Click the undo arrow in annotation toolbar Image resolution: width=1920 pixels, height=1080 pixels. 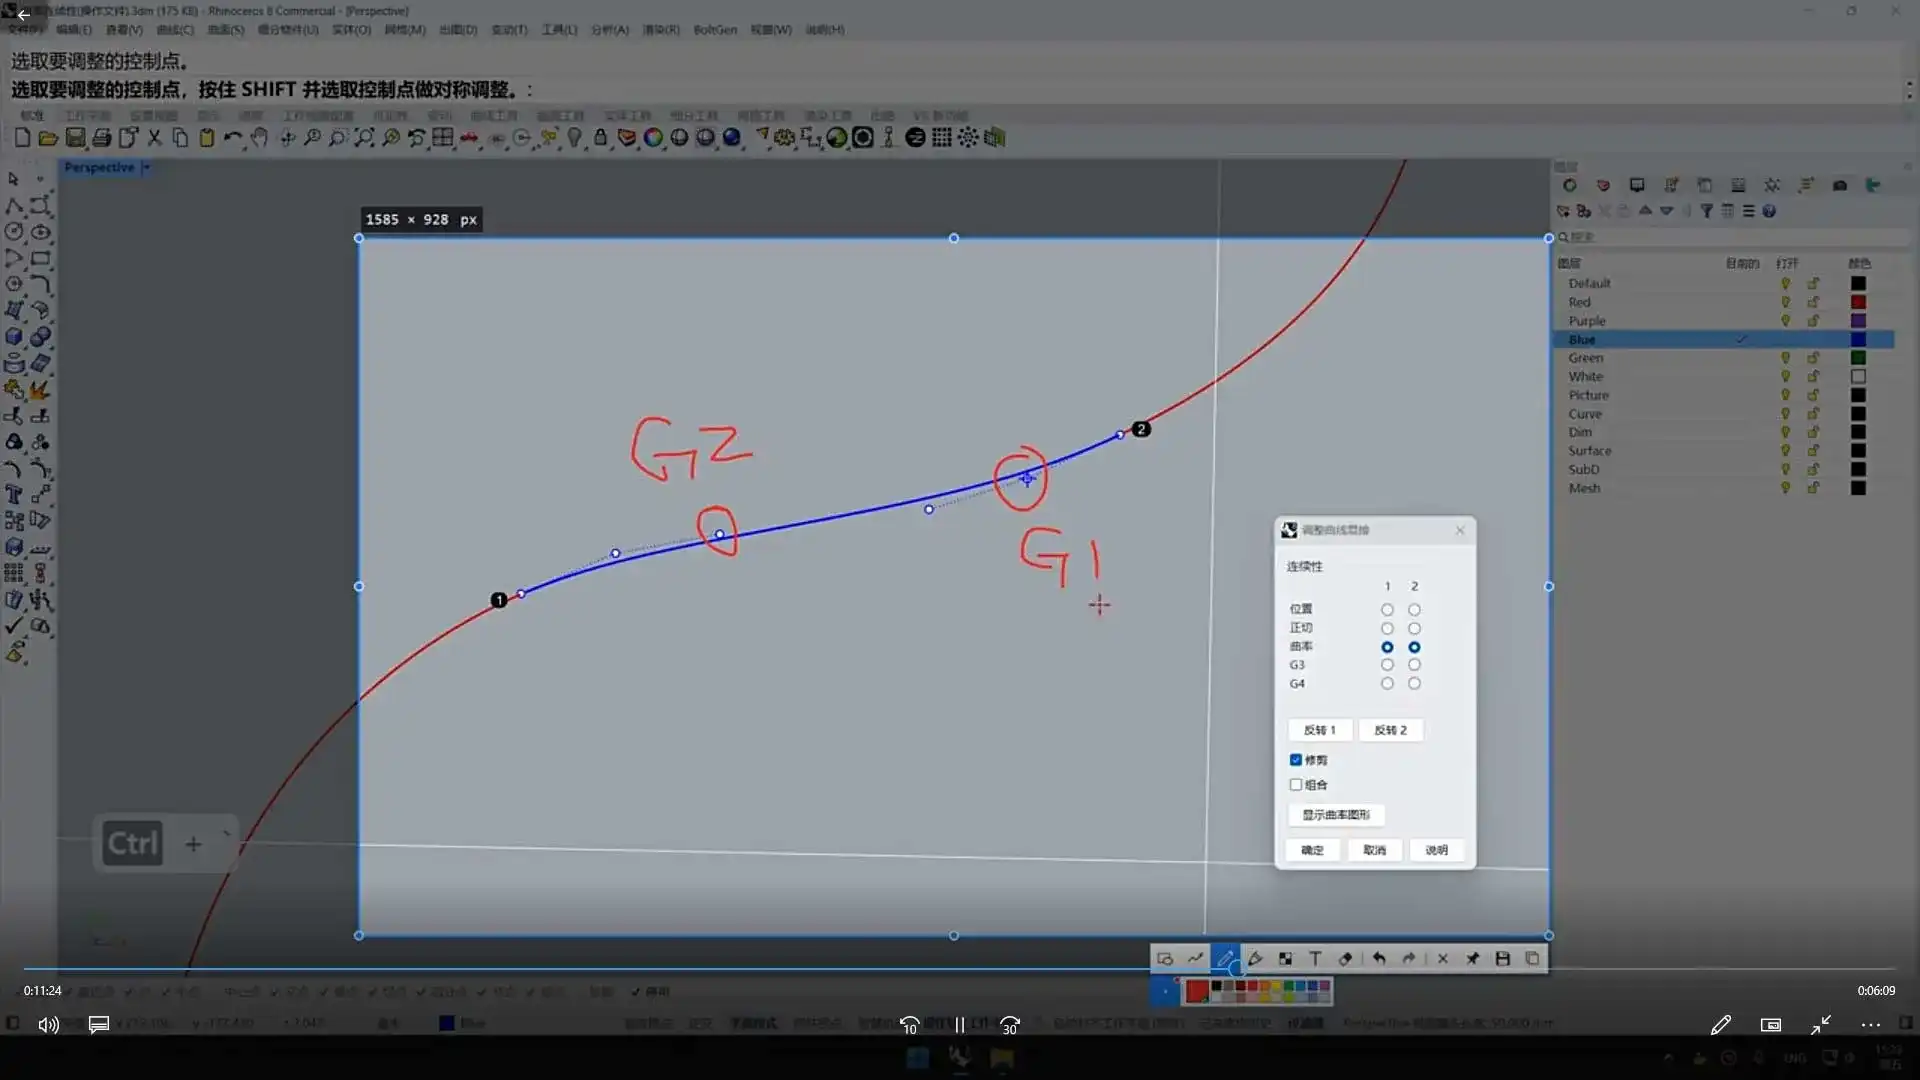point(1379,958)
